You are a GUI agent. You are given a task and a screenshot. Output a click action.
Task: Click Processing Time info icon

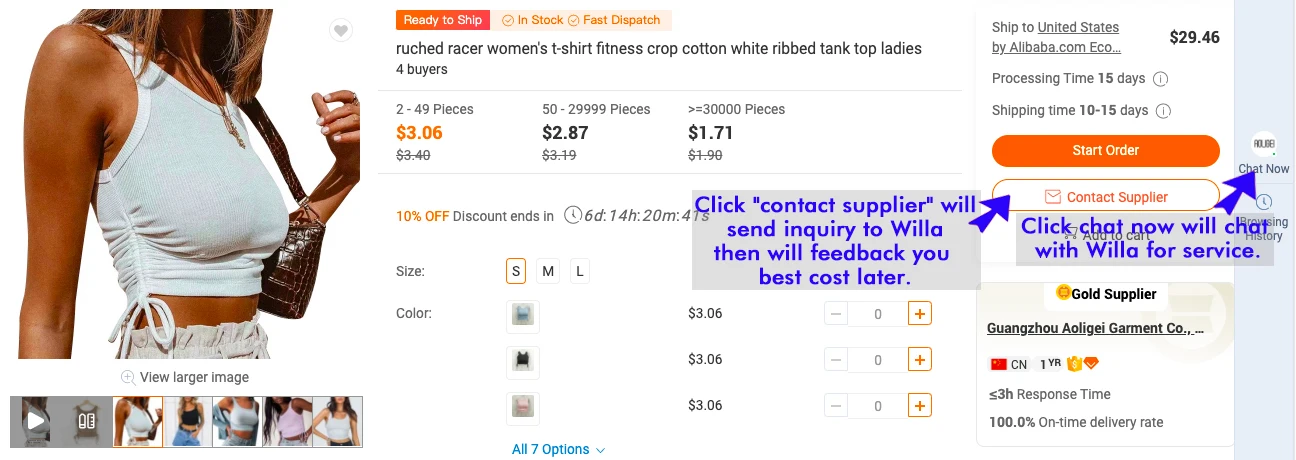1161,79
